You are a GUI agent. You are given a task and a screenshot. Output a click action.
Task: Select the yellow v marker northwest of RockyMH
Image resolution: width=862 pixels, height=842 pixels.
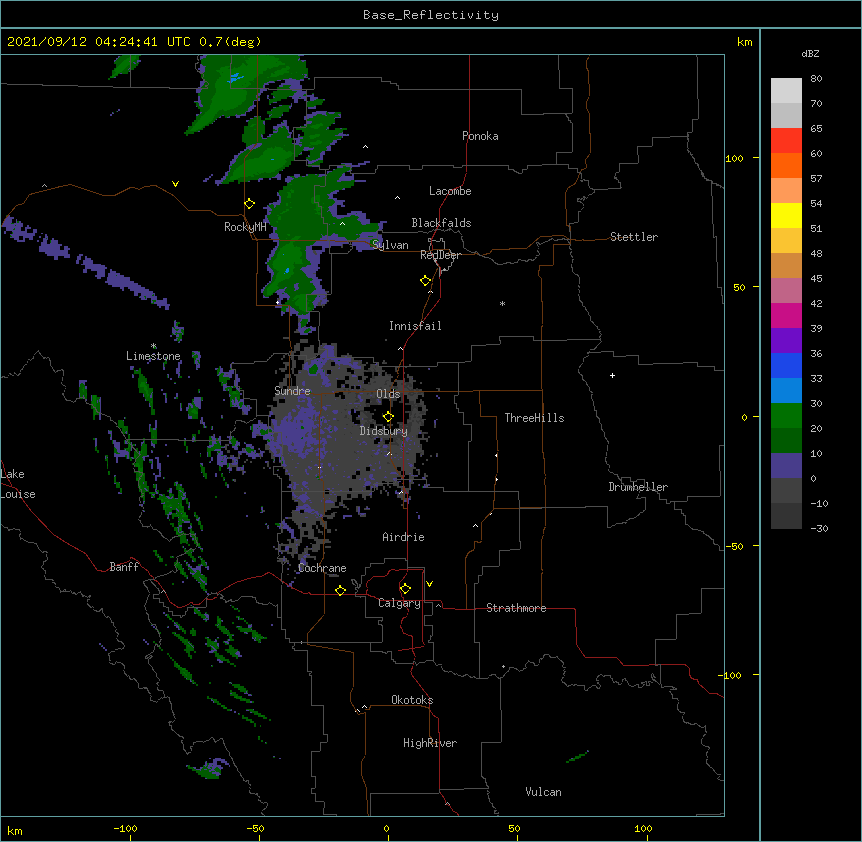175,184
